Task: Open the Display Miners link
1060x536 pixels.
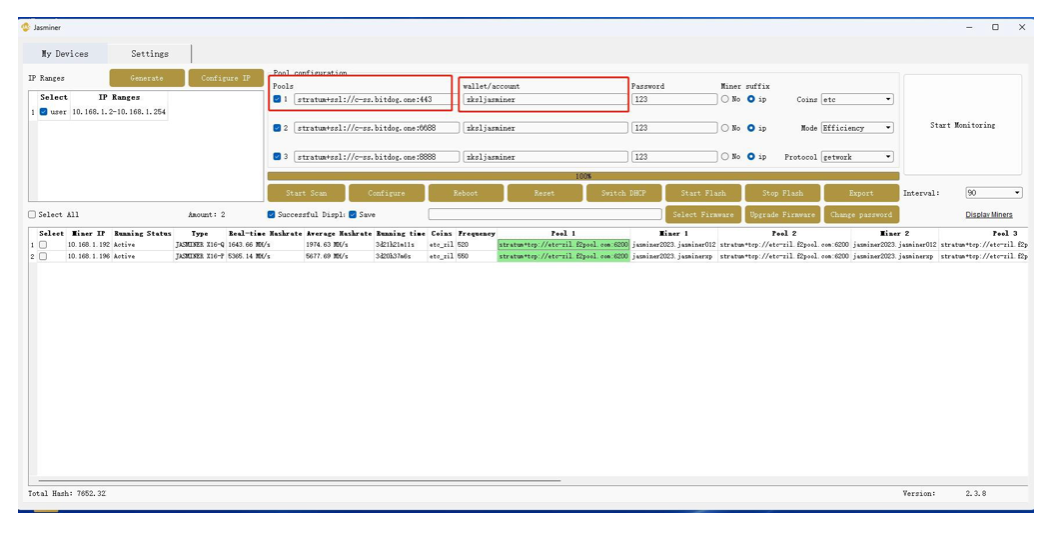Action: click(x=988, y=215)
